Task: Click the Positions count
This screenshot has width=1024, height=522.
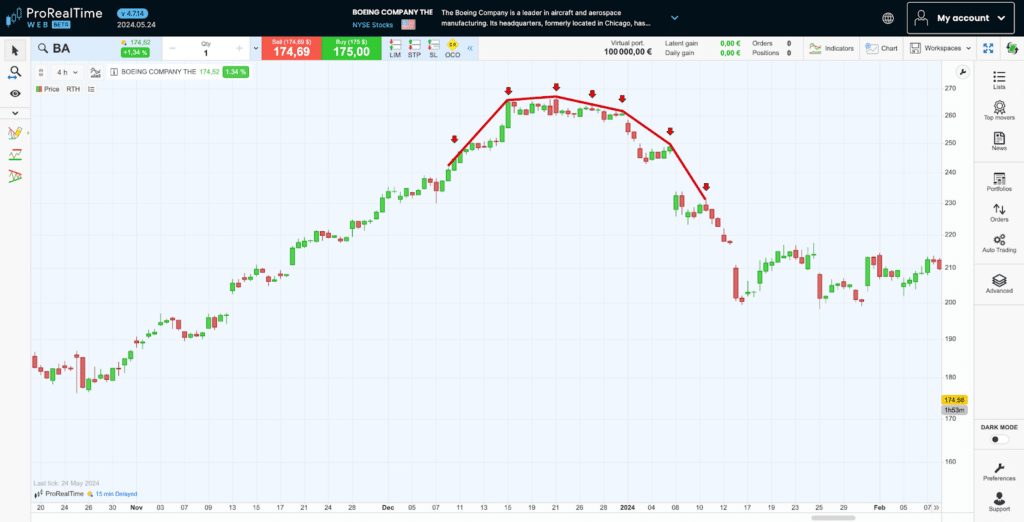Action: tap(789, 53)
